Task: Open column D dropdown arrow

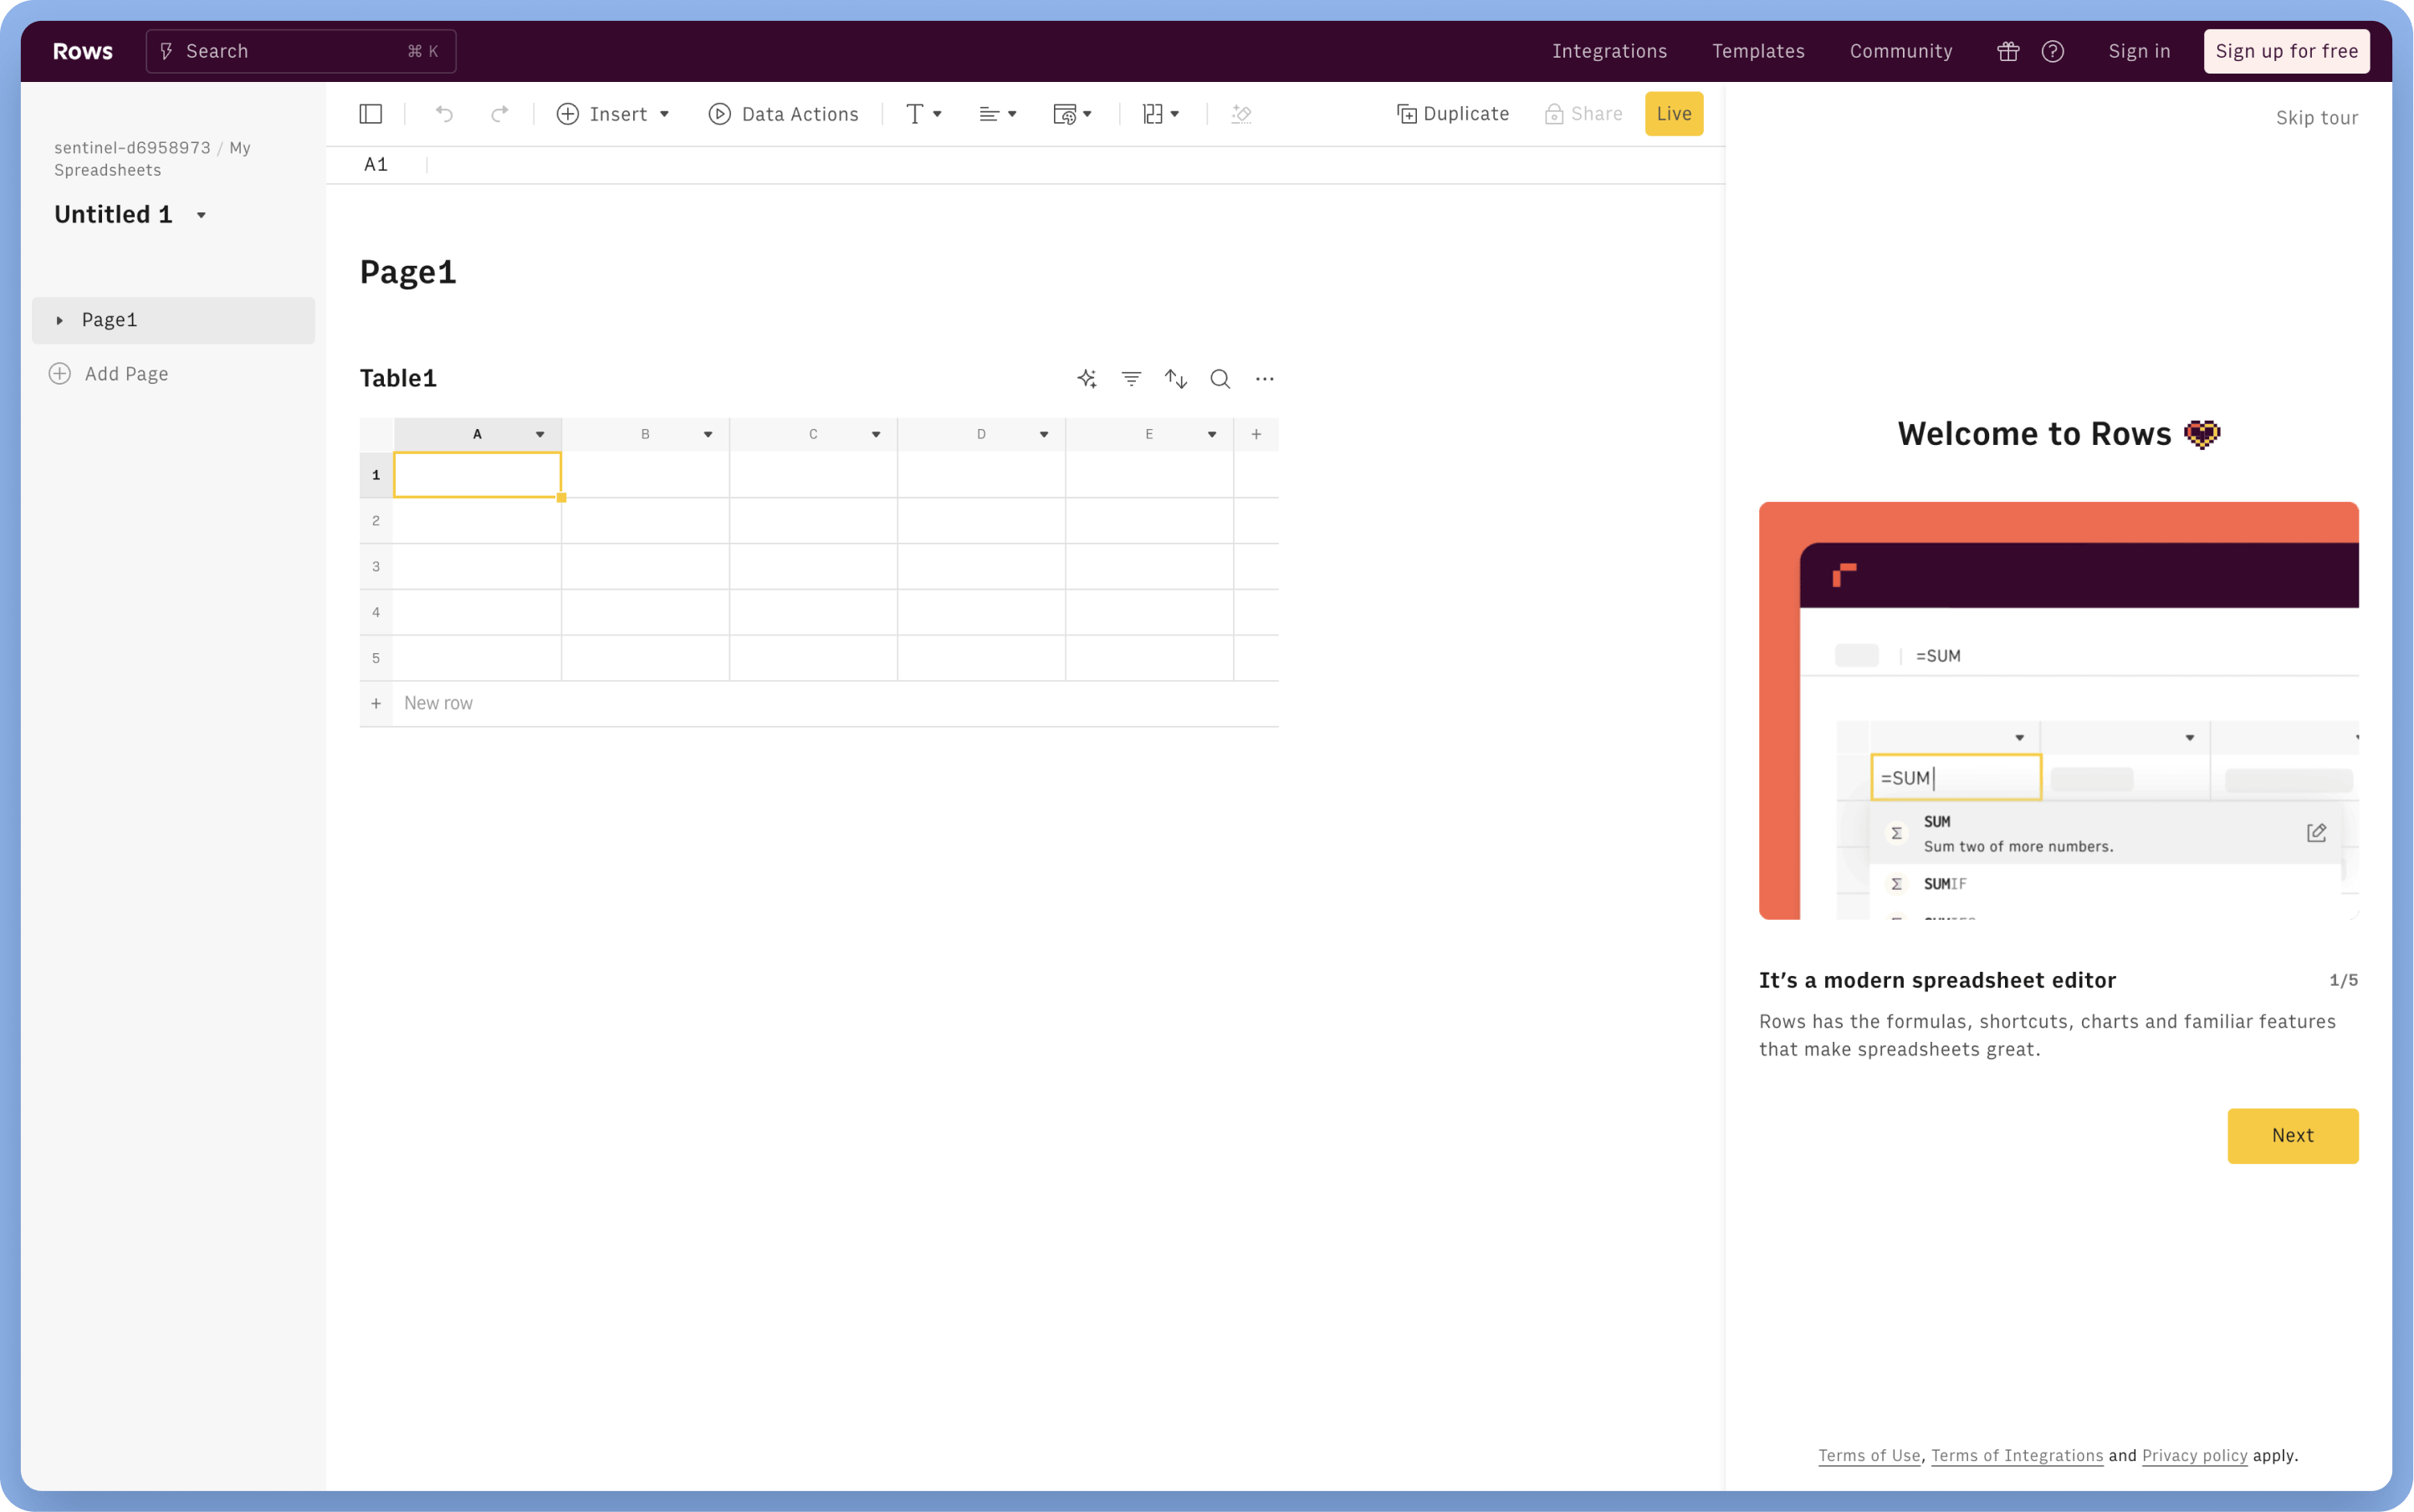Action: (1044, 434)
